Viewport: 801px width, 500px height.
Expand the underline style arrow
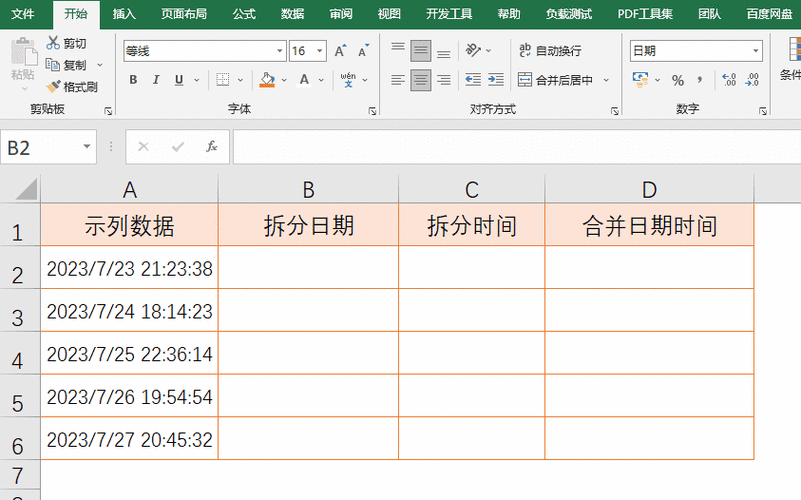(197, 80)
